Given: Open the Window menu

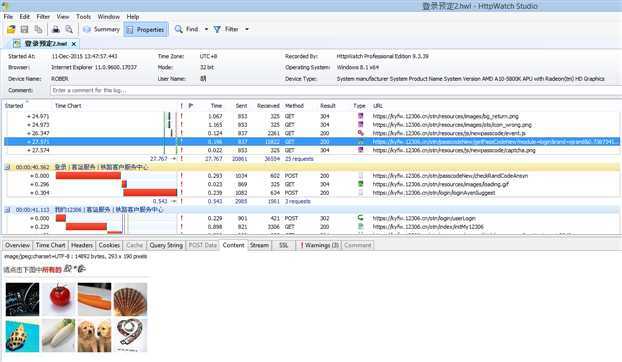Looking at the screenshot, I should click(109, 17).
